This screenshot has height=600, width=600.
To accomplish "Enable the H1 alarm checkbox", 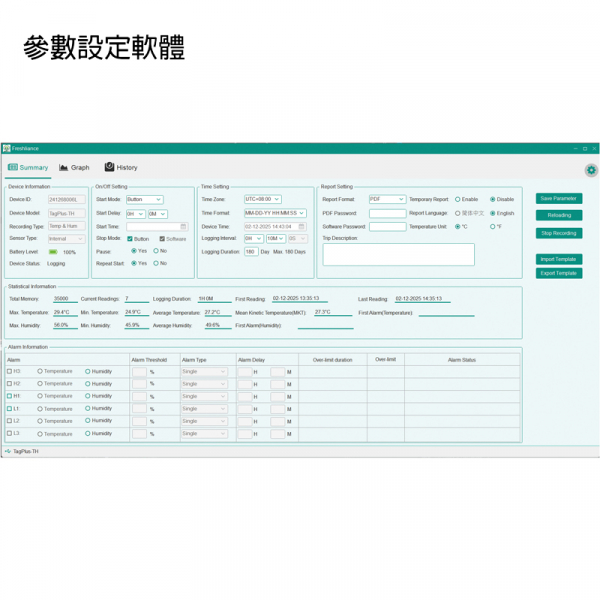I will pyautogui.click(x=9, y=396).
